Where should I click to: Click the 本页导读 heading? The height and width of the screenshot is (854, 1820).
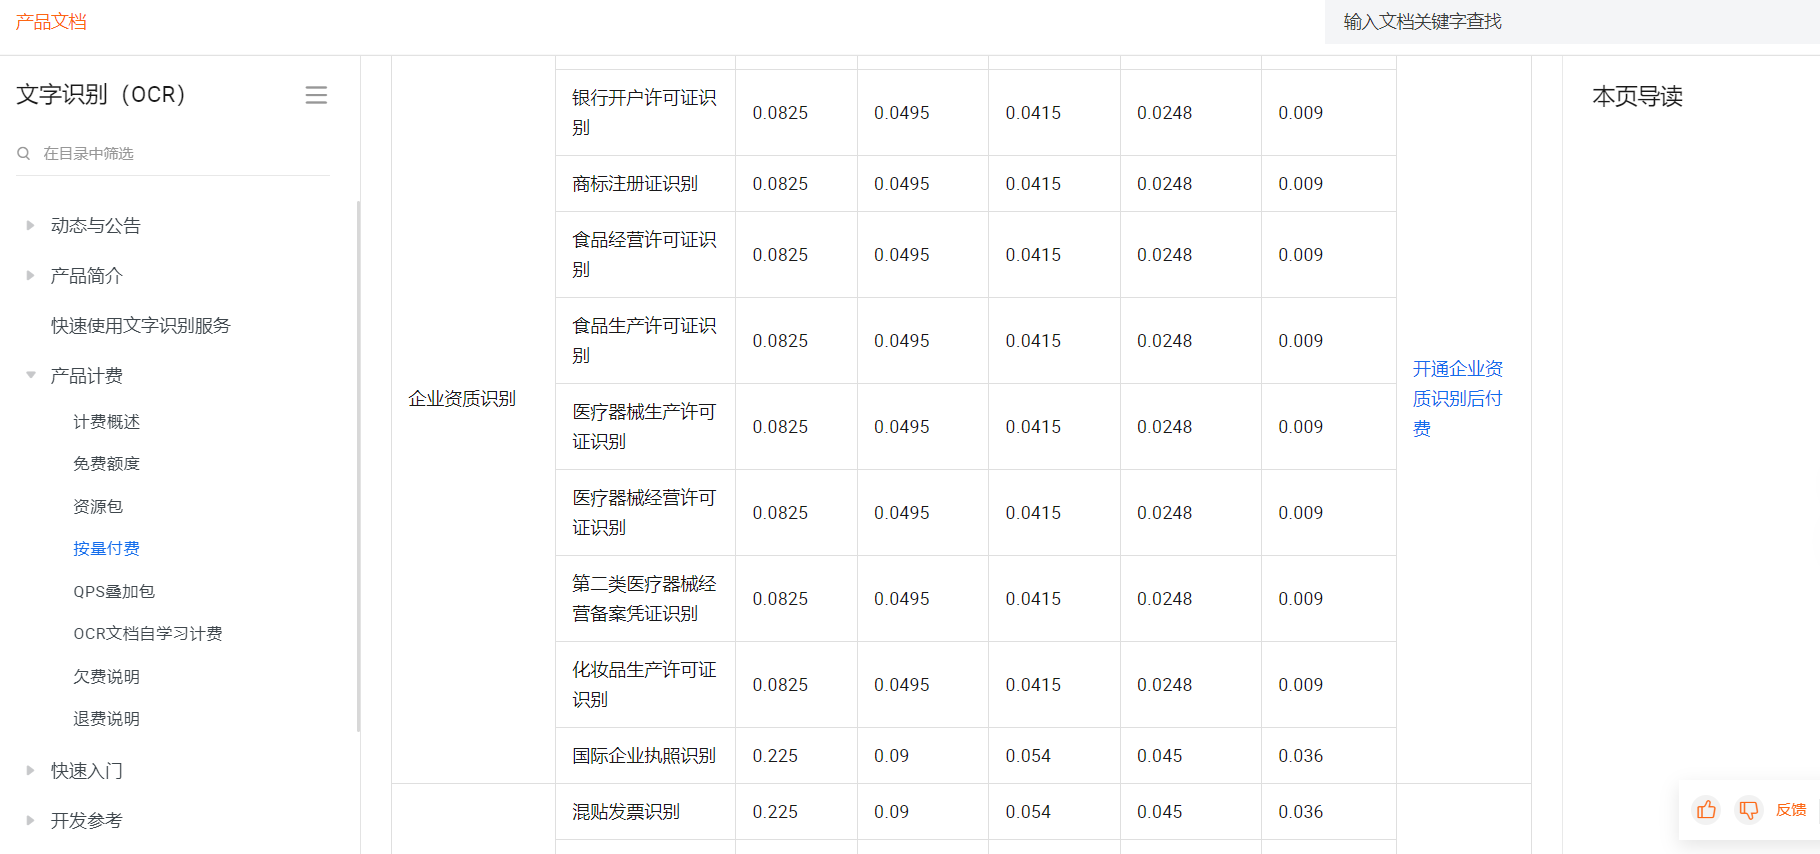click(1638, 97)
